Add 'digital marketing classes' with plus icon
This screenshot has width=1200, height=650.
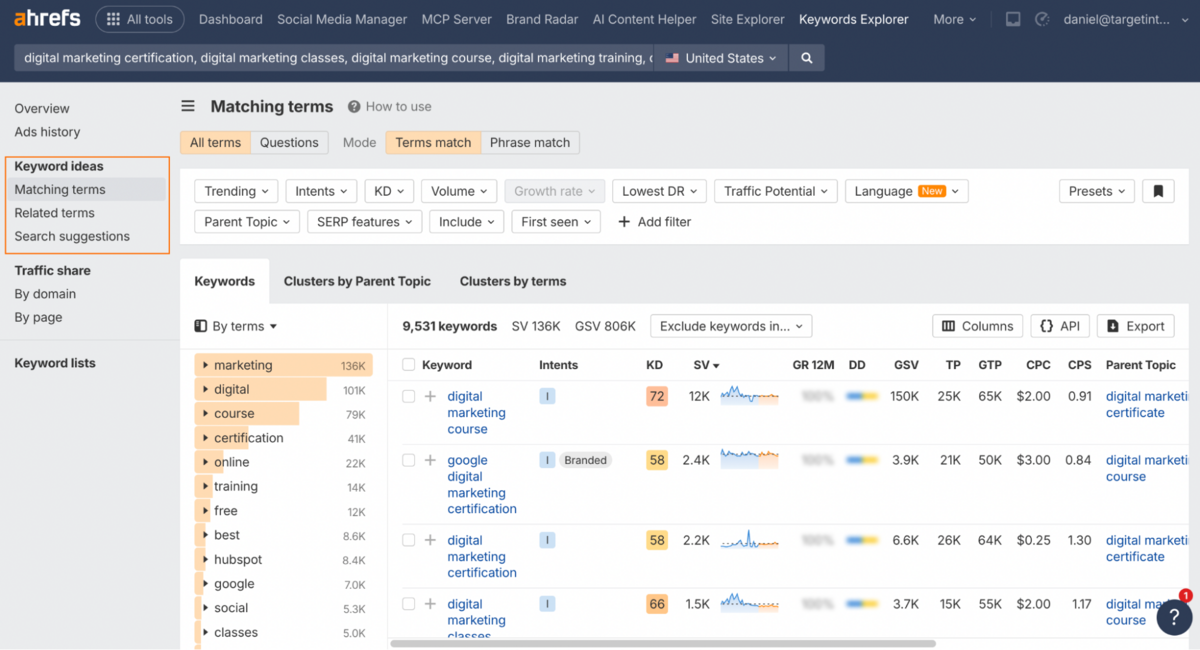coord(430,605)
